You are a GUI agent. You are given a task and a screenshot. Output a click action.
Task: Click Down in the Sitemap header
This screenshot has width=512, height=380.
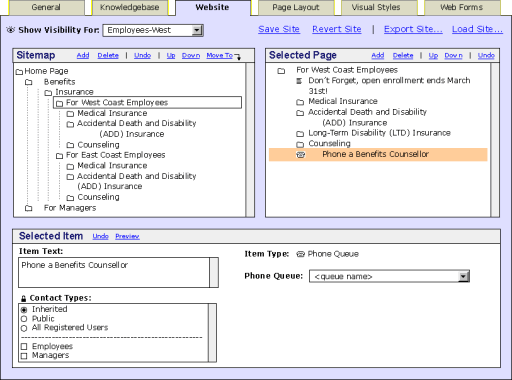191,56
